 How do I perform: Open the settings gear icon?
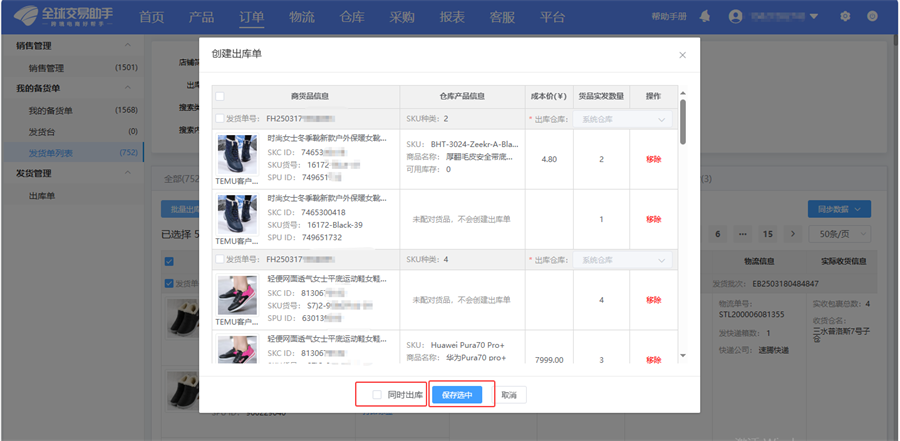(x=845, y=17)
